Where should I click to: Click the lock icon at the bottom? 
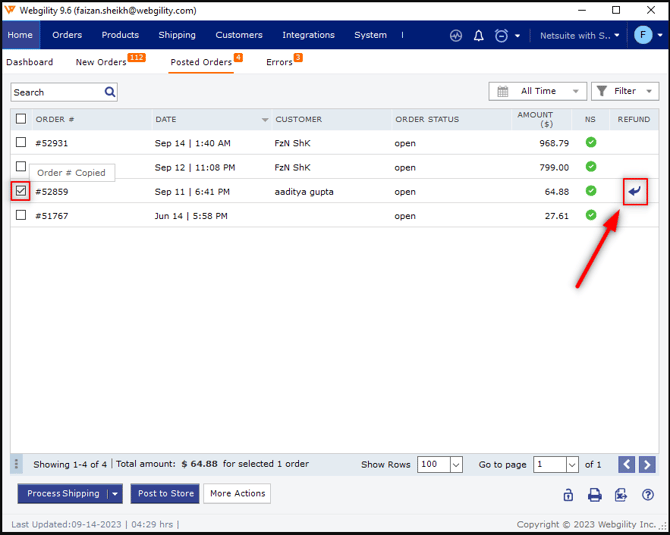point(568,494)
